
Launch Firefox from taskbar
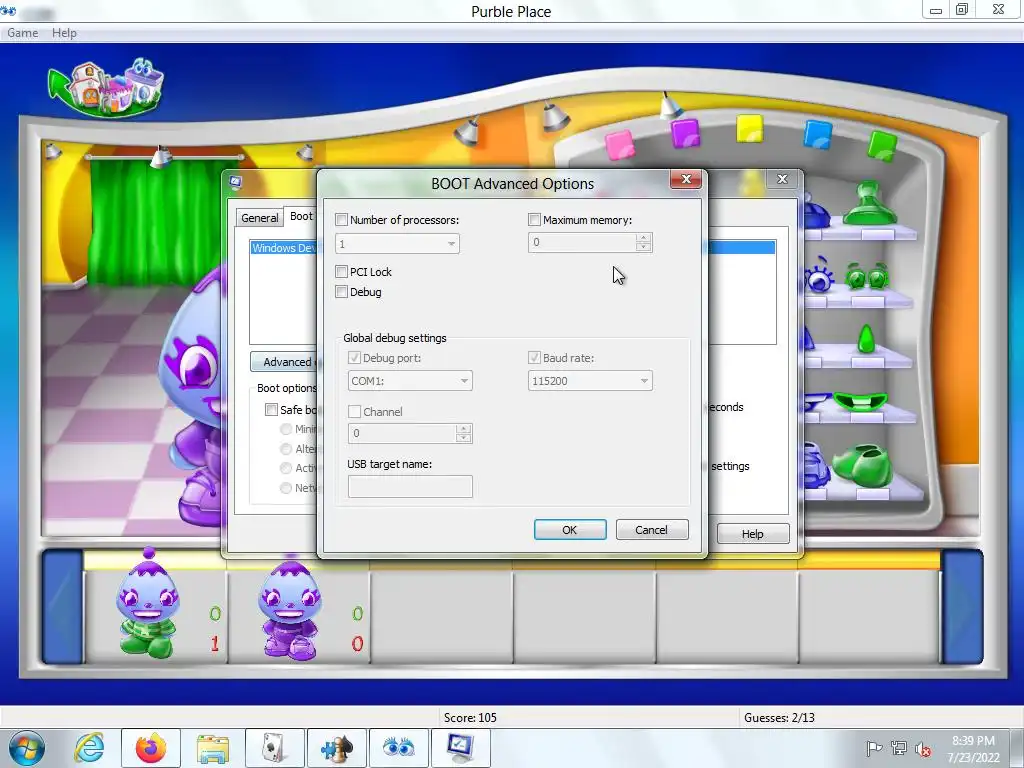click(151, 748)
